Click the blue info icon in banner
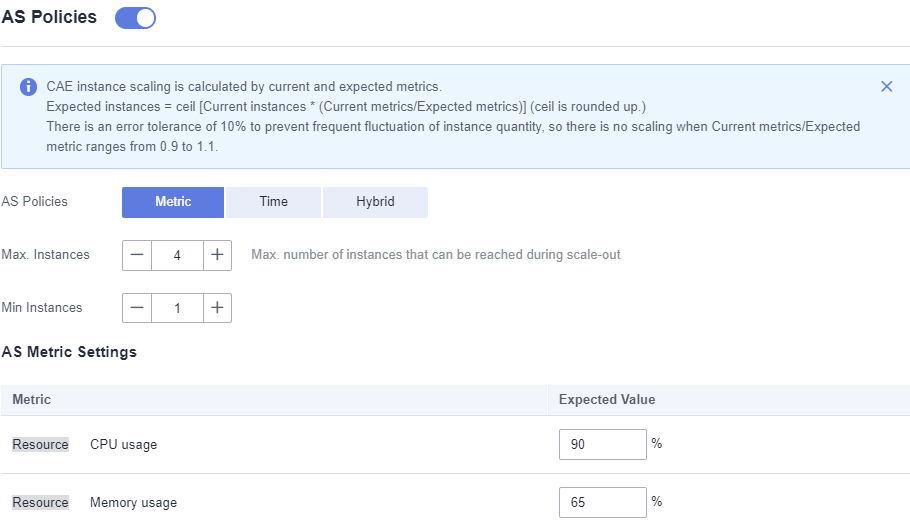 point(28,87)
